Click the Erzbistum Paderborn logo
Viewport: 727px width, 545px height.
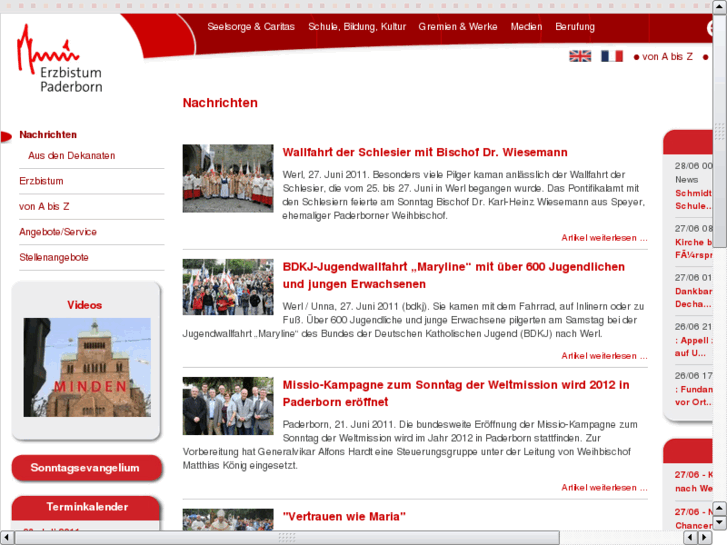click(59, 59)
